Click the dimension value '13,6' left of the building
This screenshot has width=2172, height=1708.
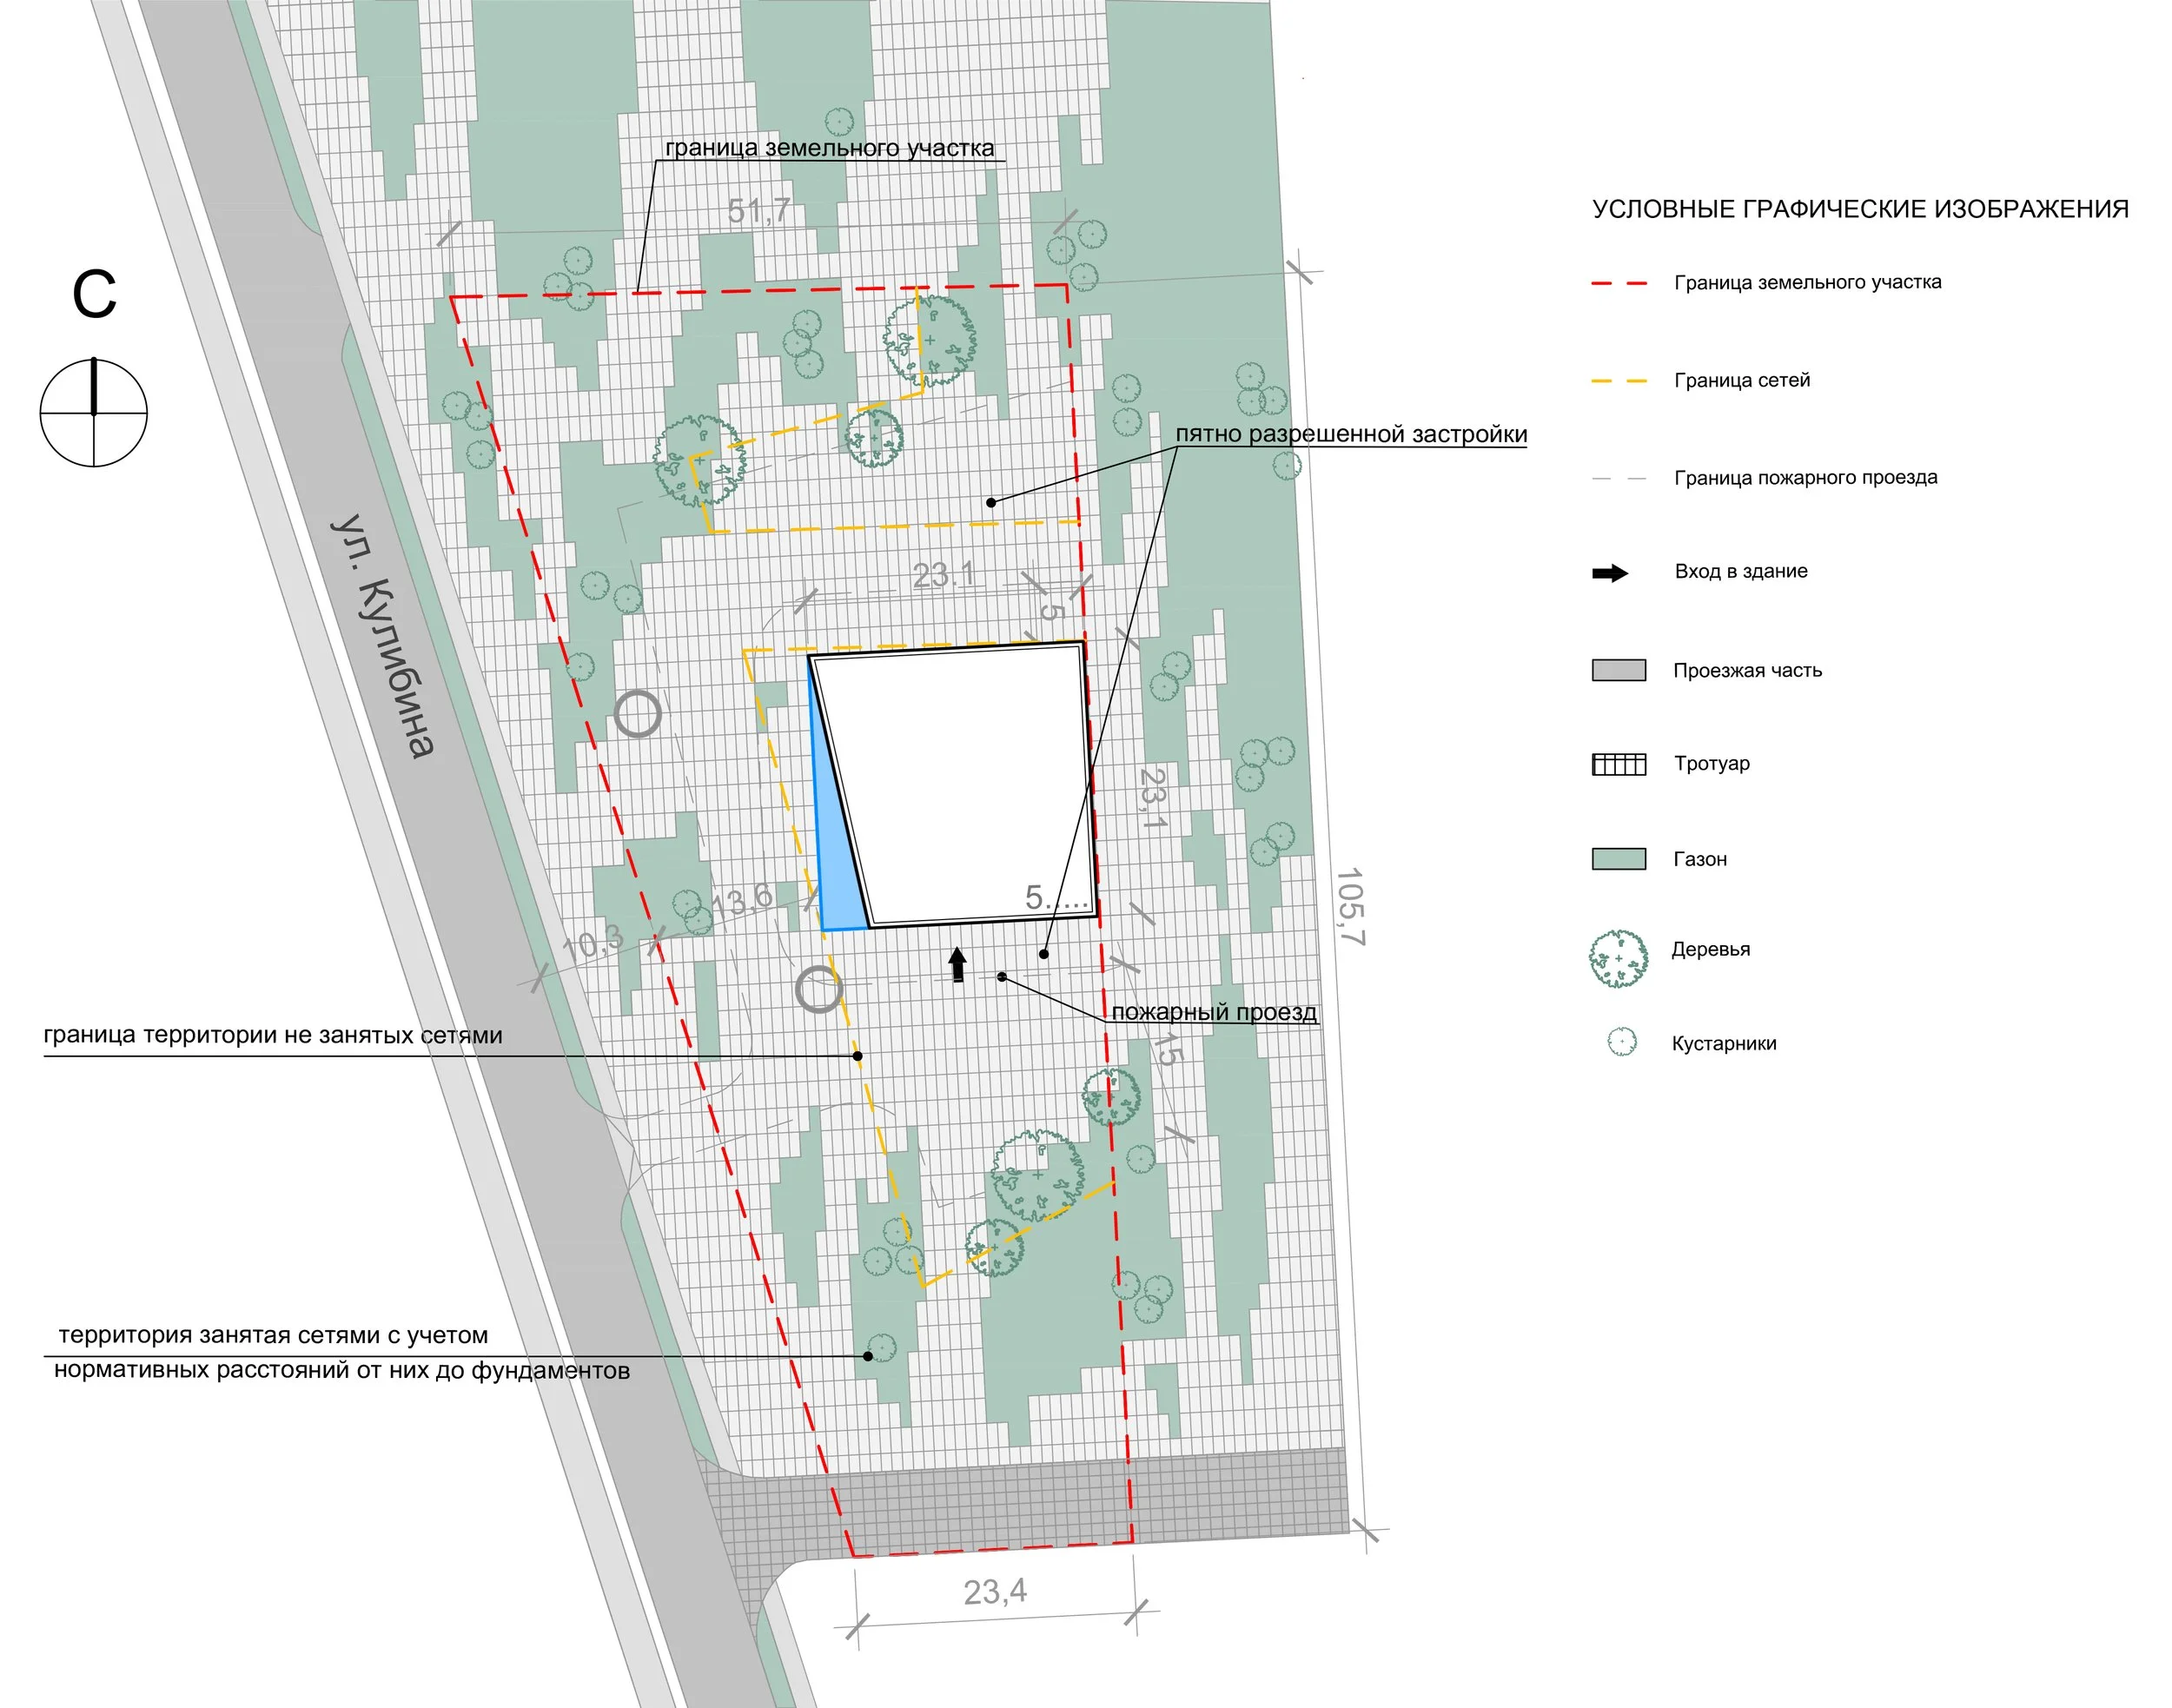coord(742,900)
